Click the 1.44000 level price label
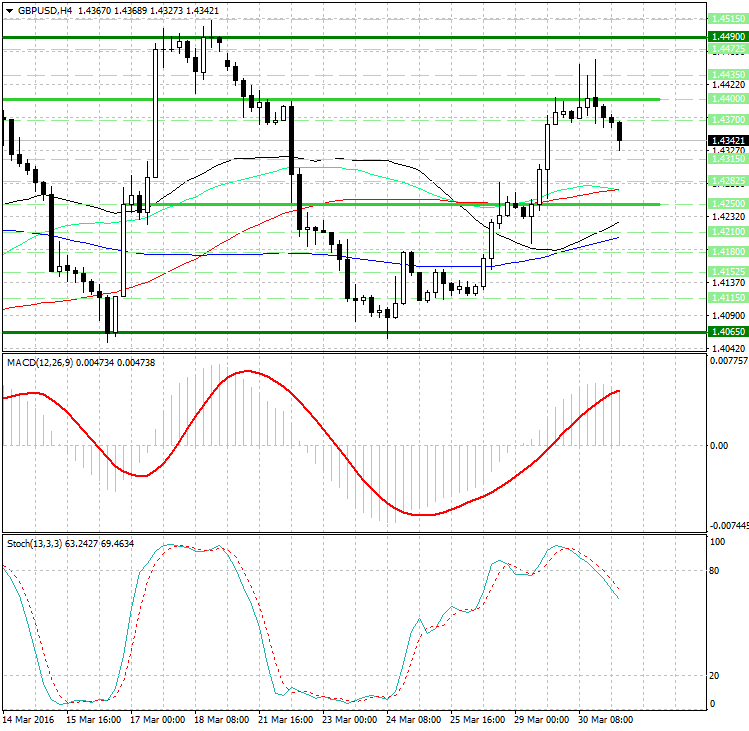The width and height of the screenshot is (749, 731). tap(725, 99)
